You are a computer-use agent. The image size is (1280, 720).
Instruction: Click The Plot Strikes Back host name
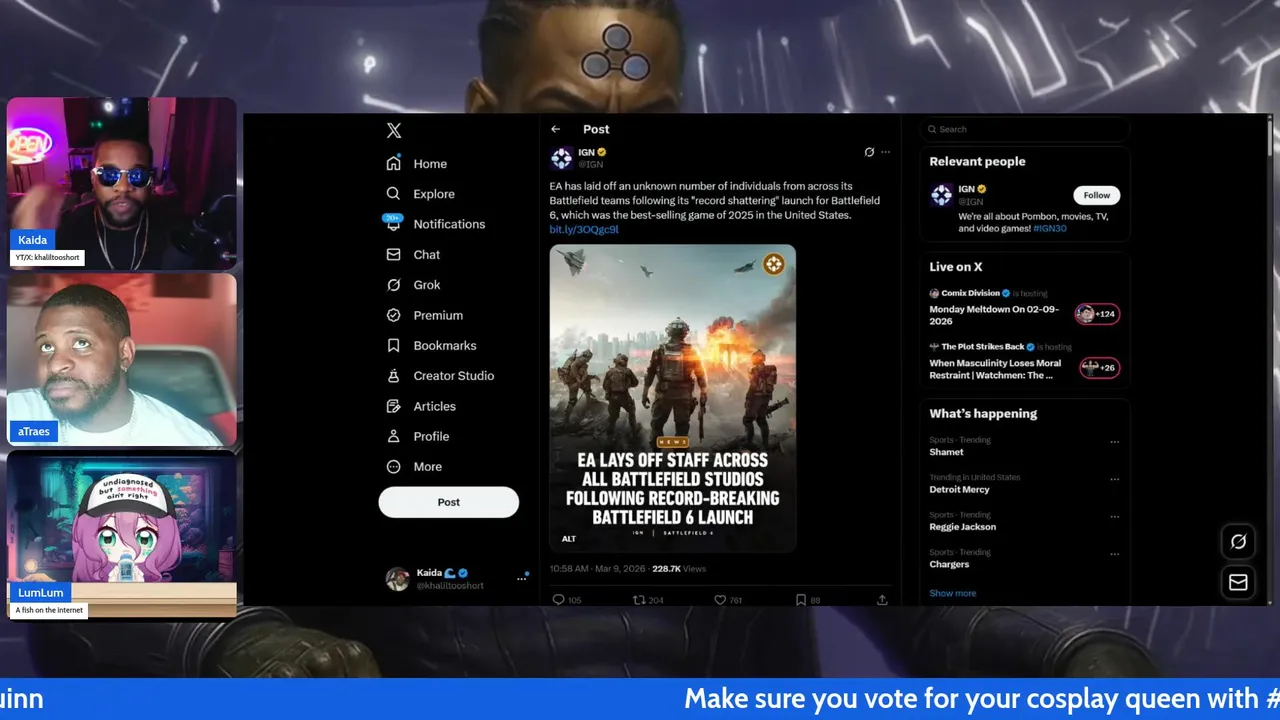tap(983, 347)
